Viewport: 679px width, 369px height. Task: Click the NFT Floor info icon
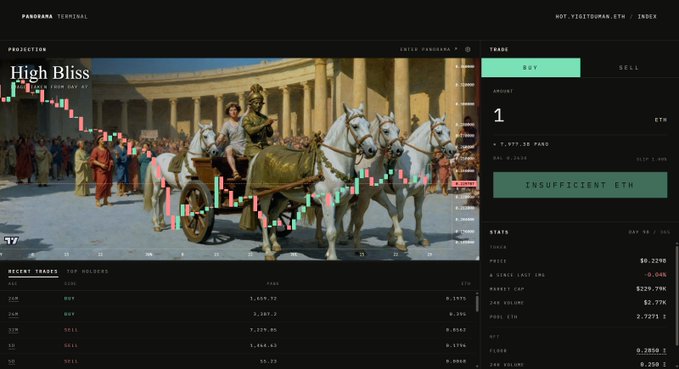point(664,350)
